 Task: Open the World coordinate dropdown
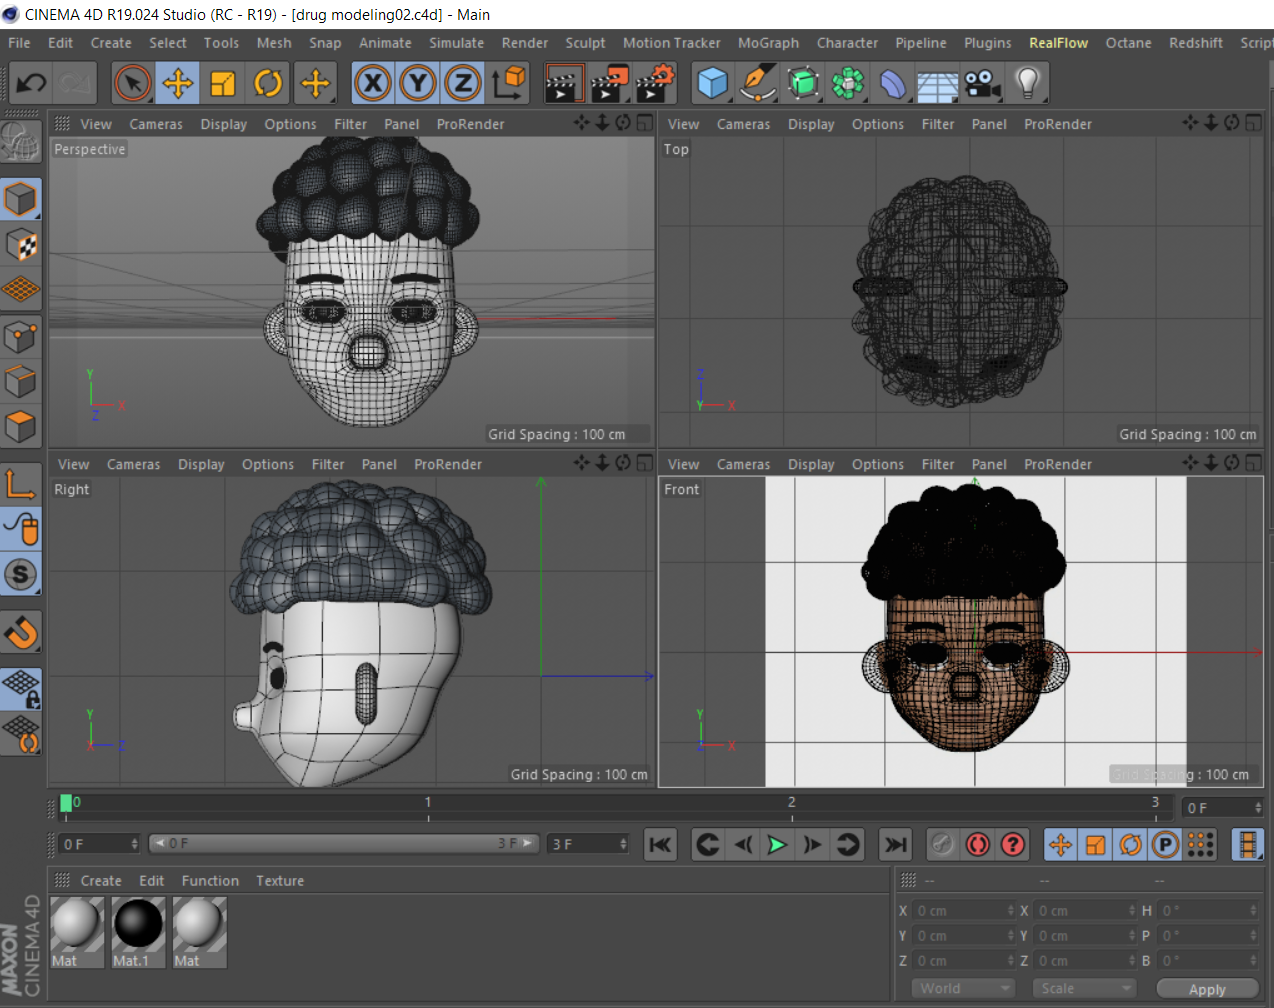pos(961,988)
